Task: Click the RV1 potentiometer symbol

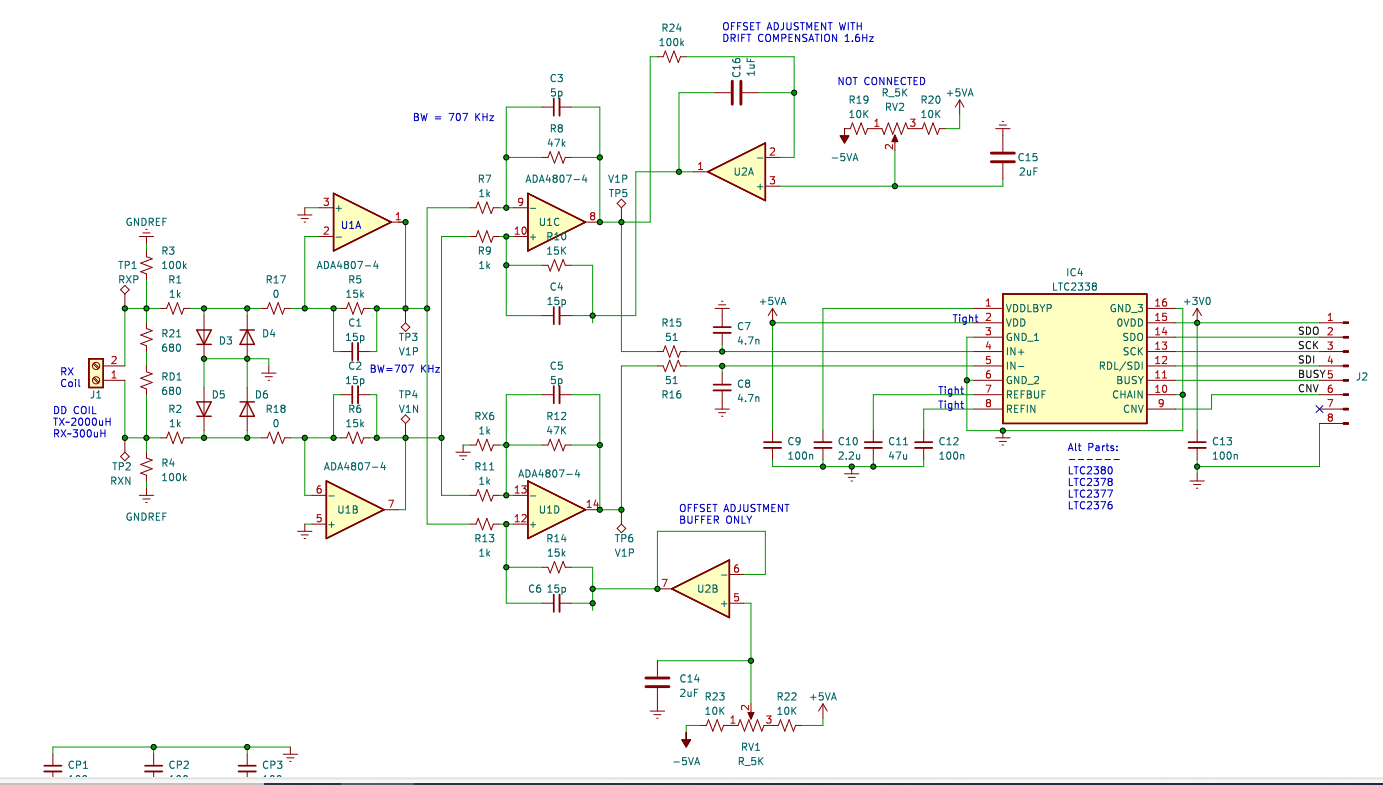Action: tap(751, 725)
